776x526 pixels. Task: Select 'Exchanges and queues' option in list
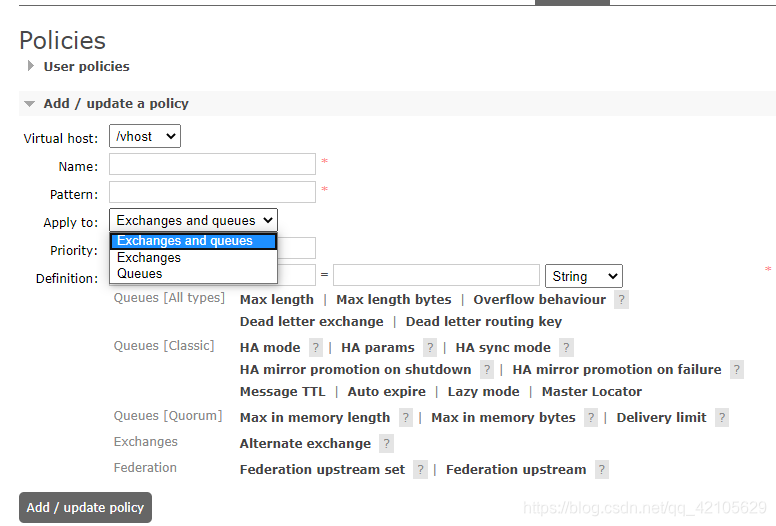pos(193,241)
